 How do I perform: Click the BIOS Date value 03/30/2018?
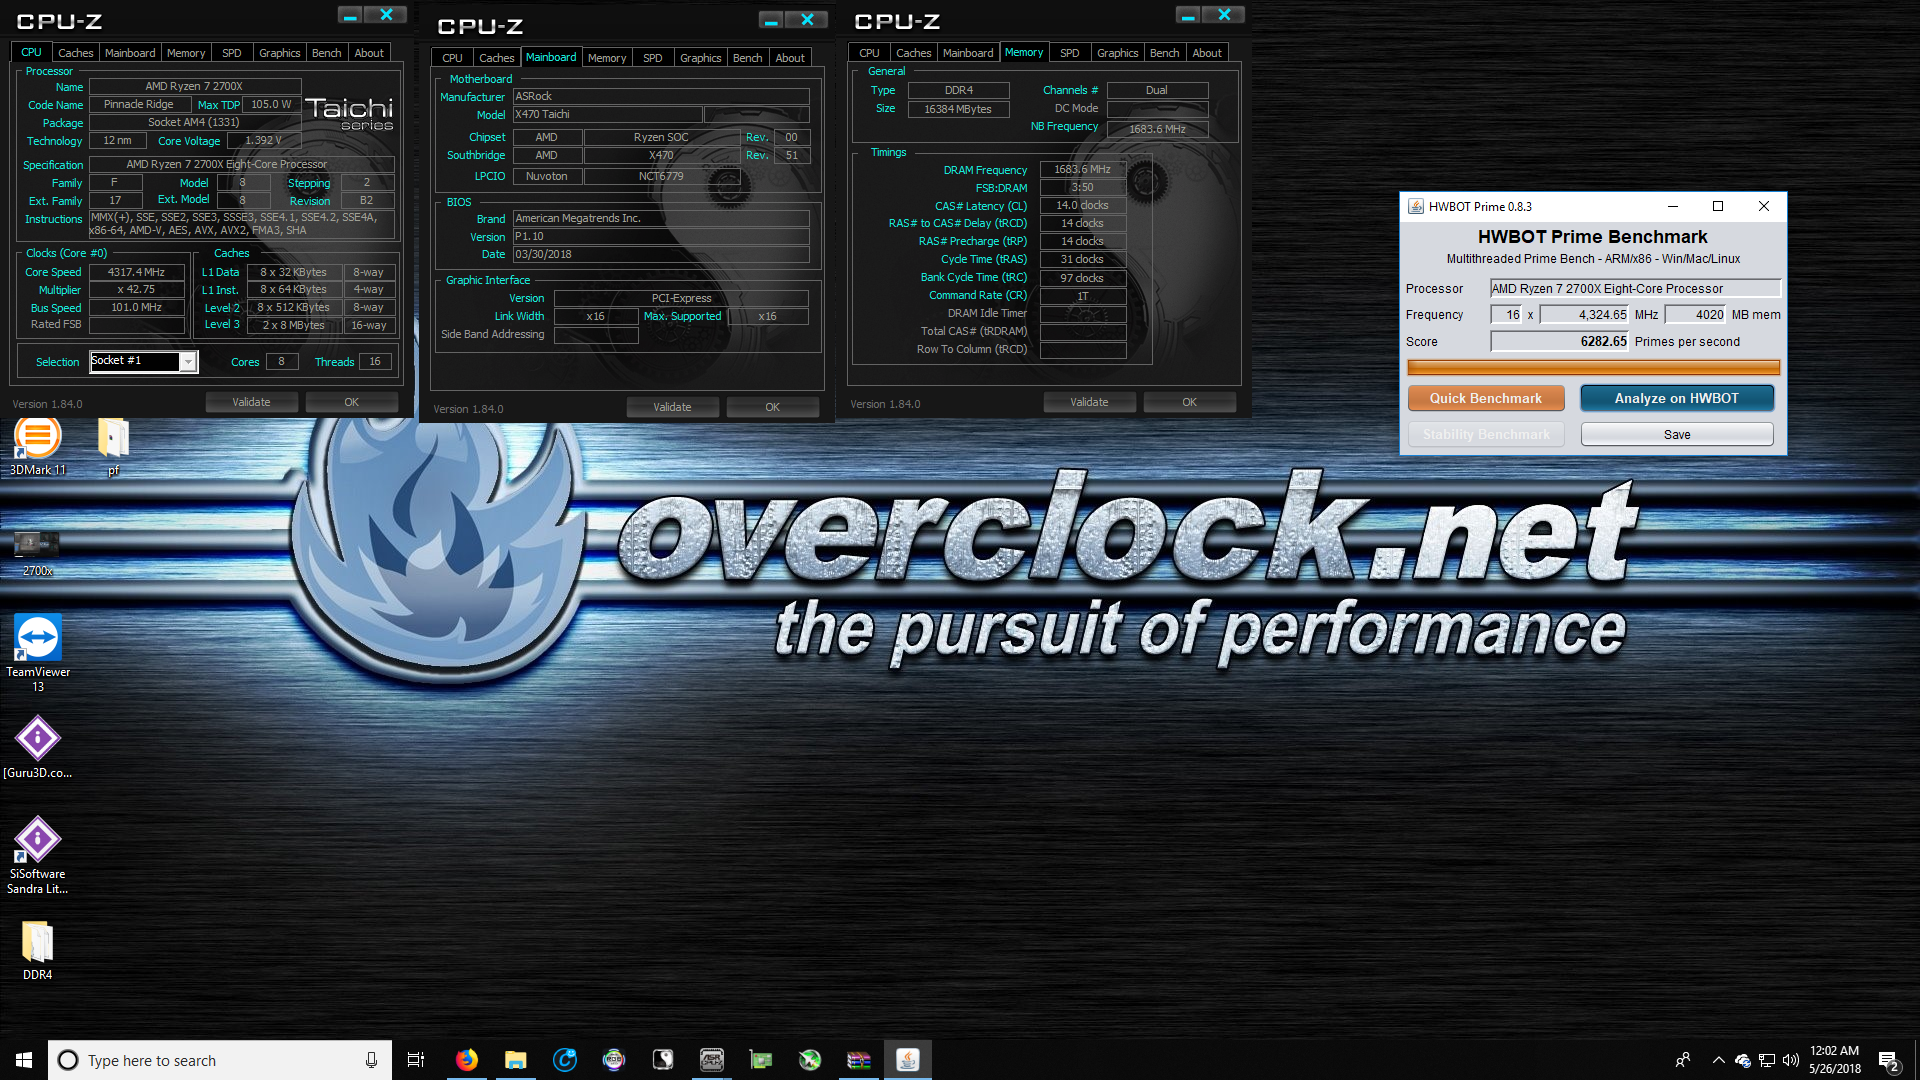(661, 254)
